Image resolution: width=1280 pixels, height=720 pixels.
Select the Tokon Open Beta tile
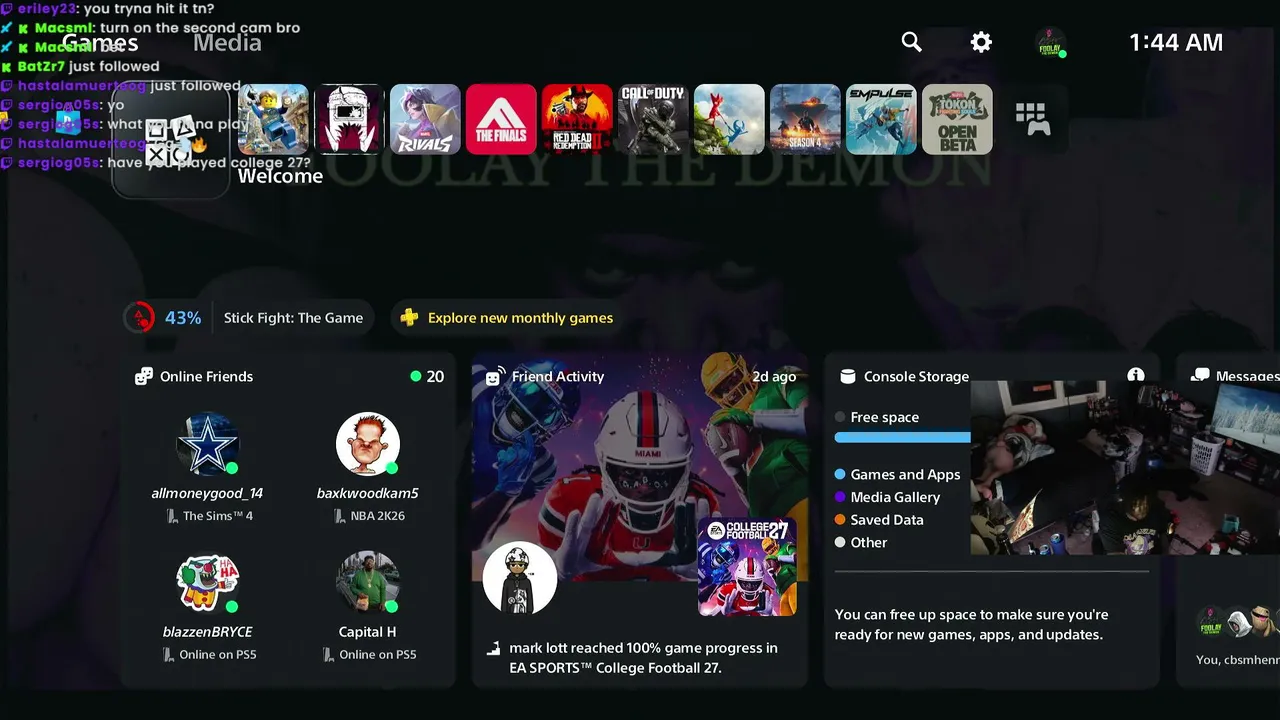click(x=957, y=119)
